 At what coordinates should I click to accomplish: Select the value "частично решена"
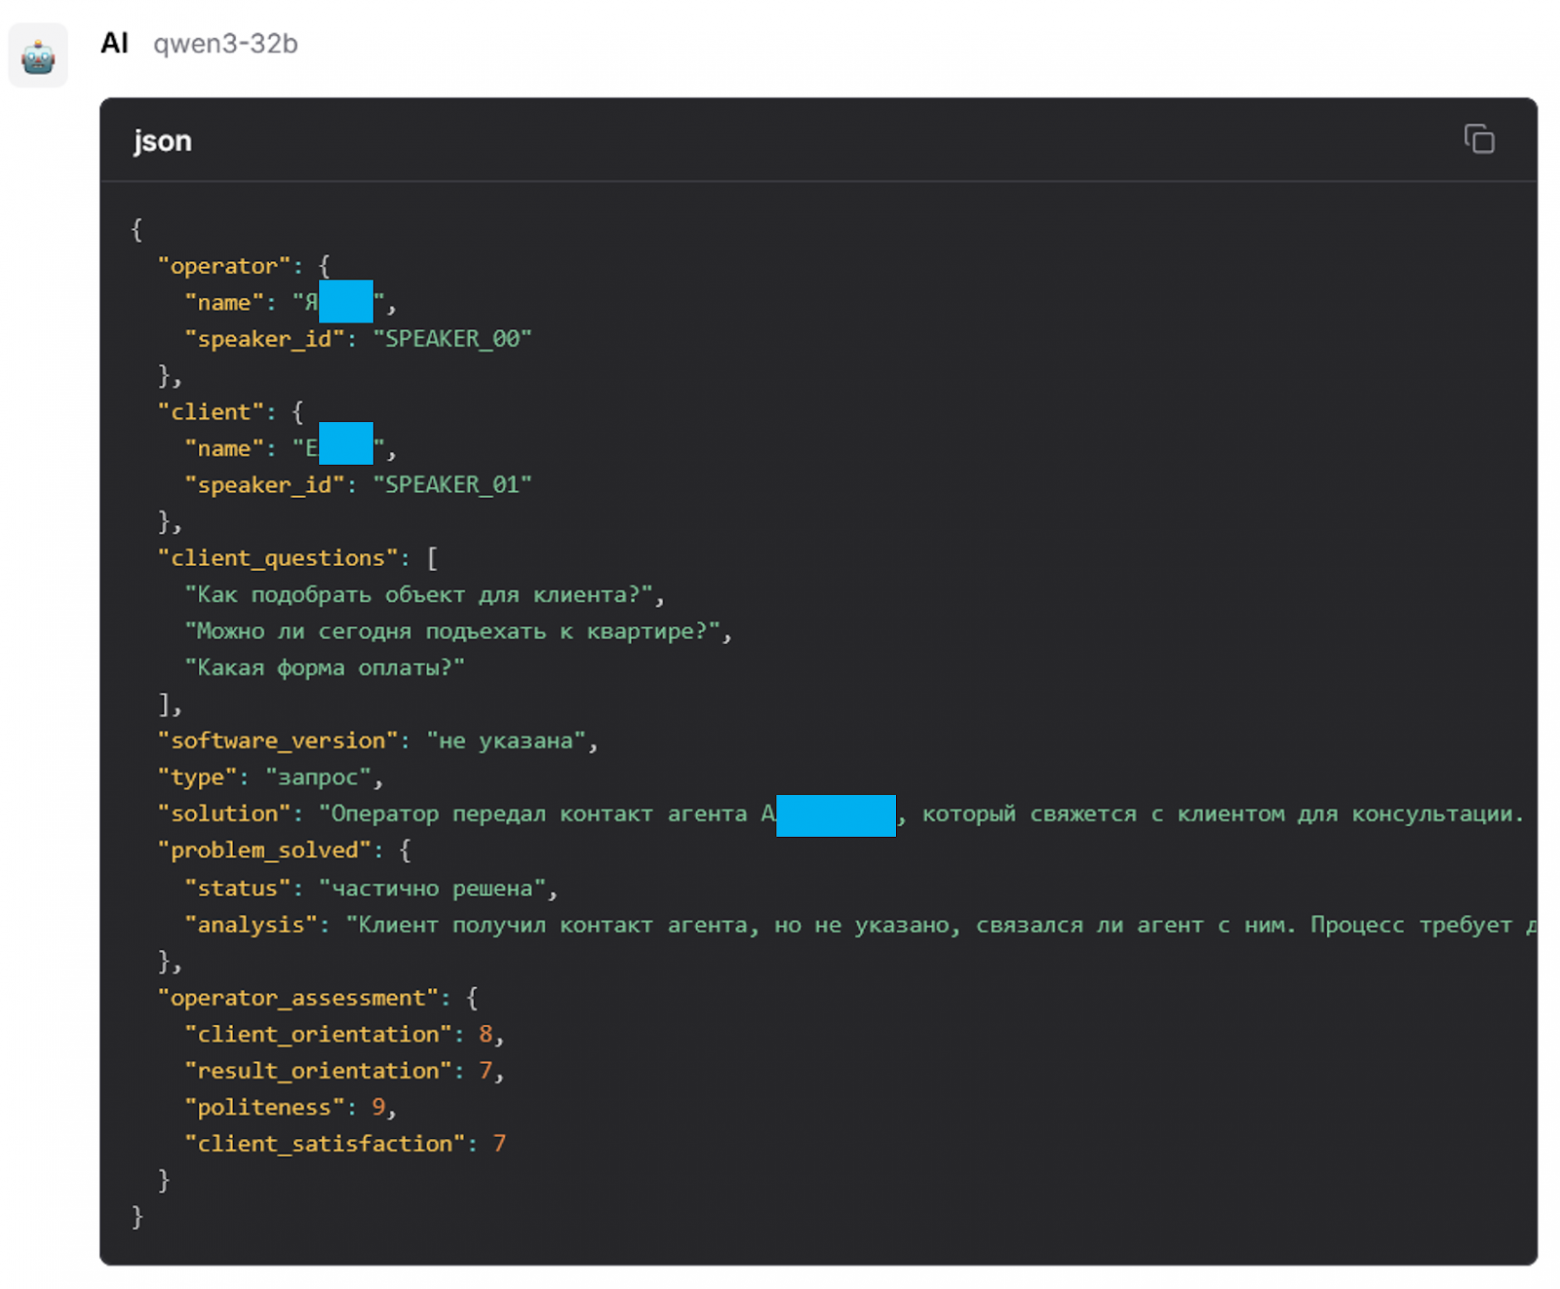(432, 888)
